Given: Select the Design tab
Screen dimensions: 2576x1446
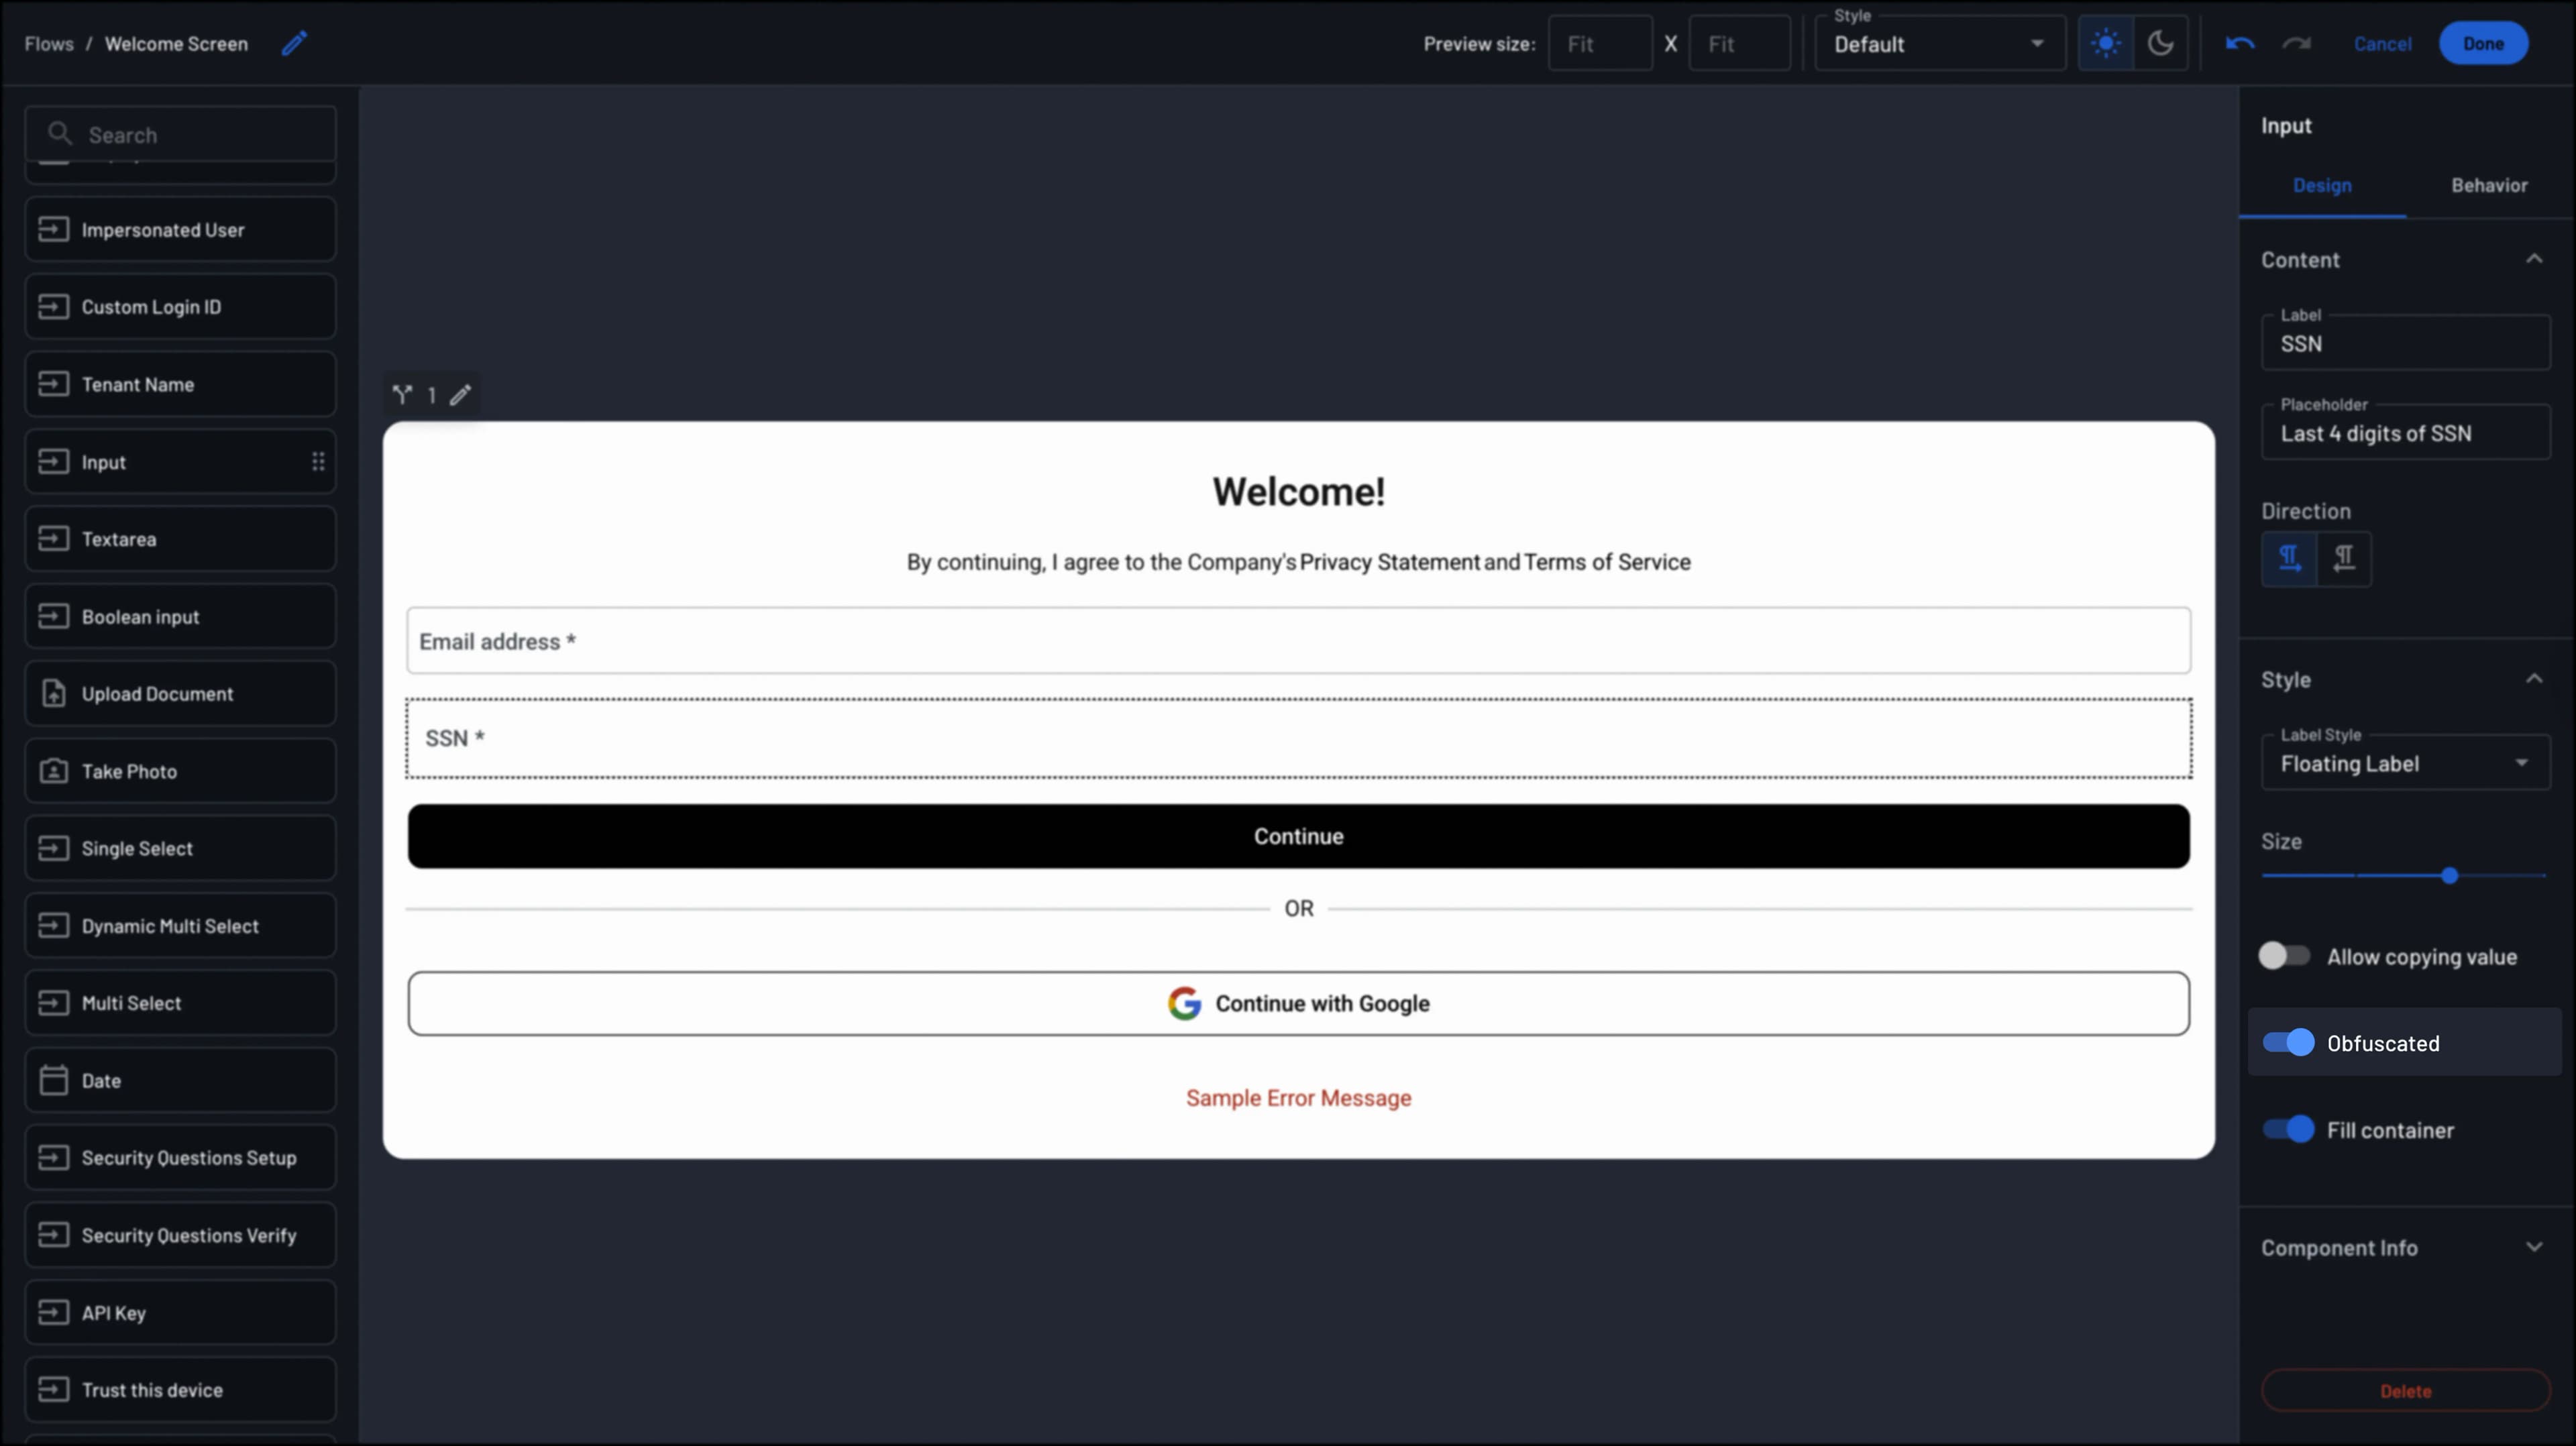Looking at the screenshot, I should [x=2323, y=185].
